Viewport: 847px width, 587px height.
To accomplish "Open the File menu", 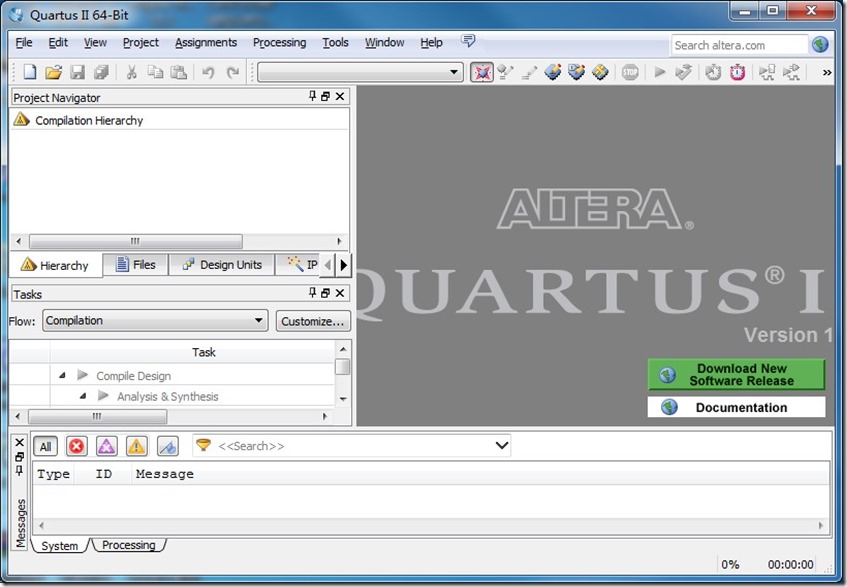I will click(x=24, y=42).
